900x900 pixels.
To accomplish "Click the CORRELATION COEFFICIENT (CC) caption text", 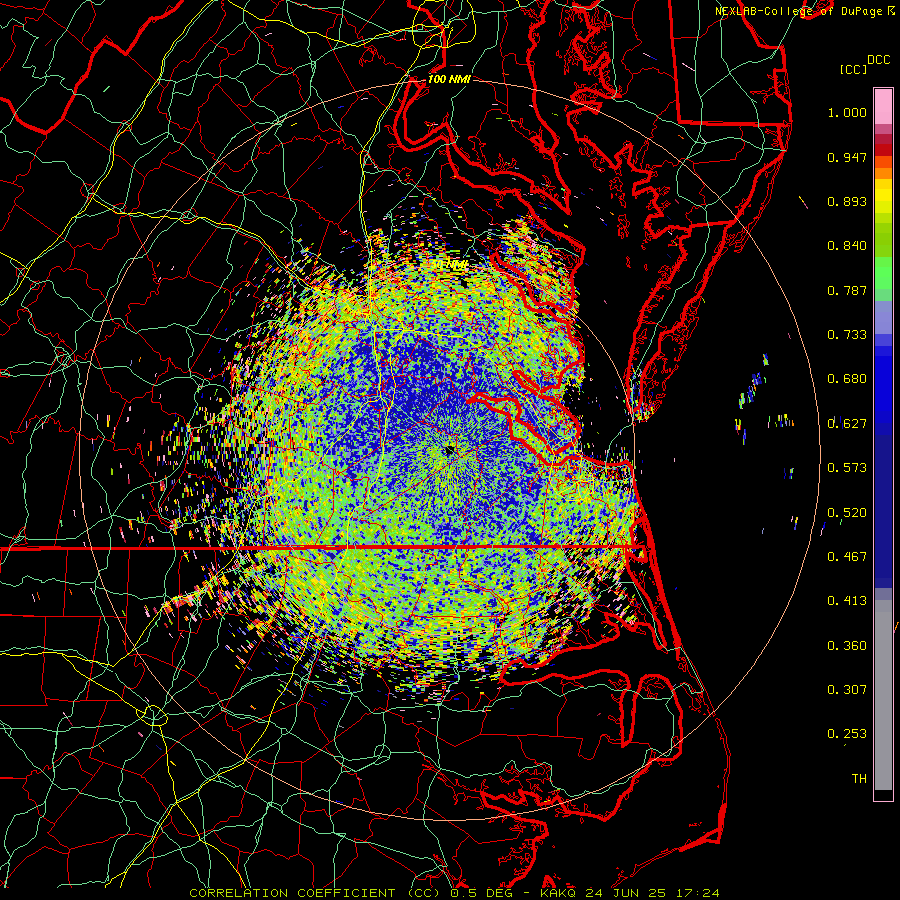I will (313, 893).
